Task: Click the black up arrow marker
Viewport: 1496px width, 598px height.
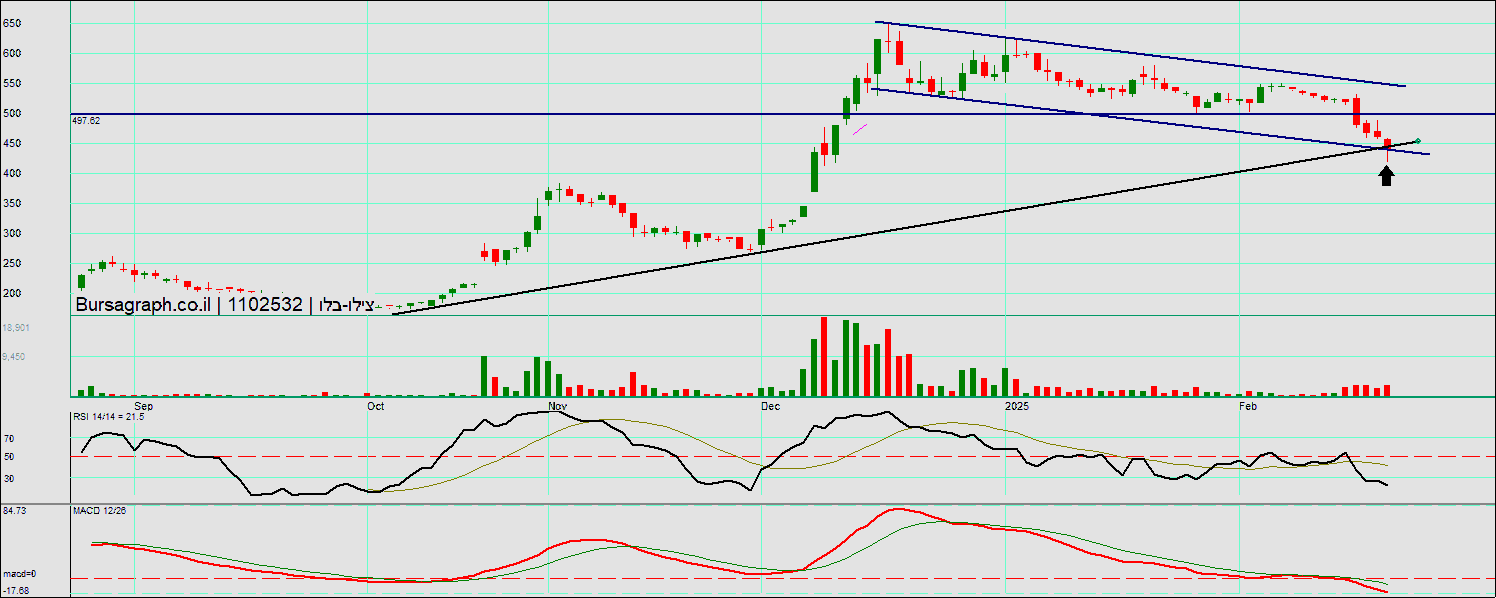Action: pyautogui.click(x=1386, y=176)
